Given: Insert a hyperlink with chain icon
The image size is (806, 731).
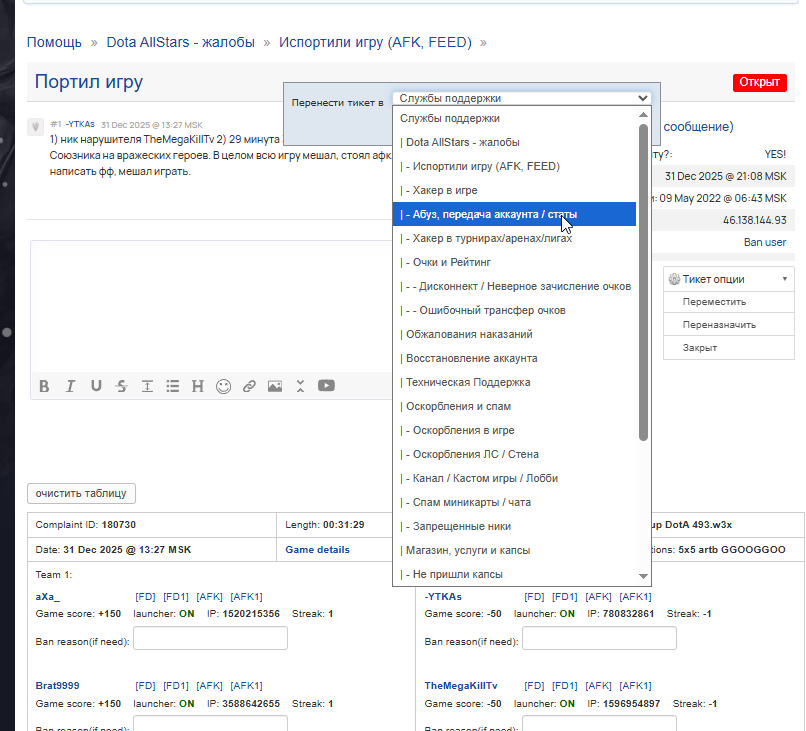Looking at the screenshot, I should tap(249, 386).
